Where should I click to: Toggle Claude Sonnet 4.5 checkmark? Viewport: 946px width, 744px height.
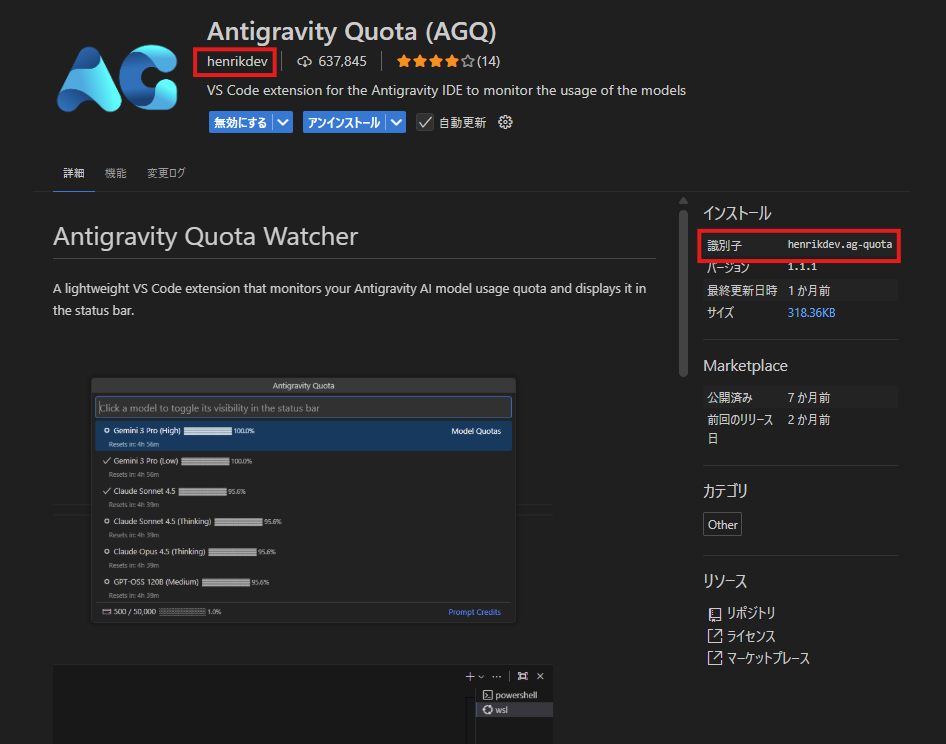(107, 491)
